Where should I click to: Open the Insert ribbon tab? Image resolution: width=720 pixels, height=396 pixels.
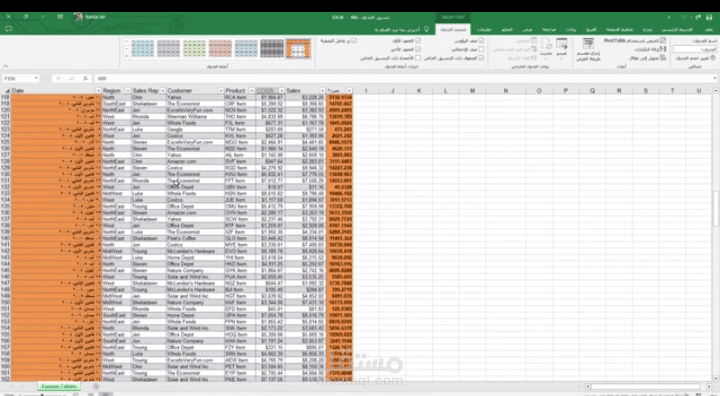[x=647, y=29]
